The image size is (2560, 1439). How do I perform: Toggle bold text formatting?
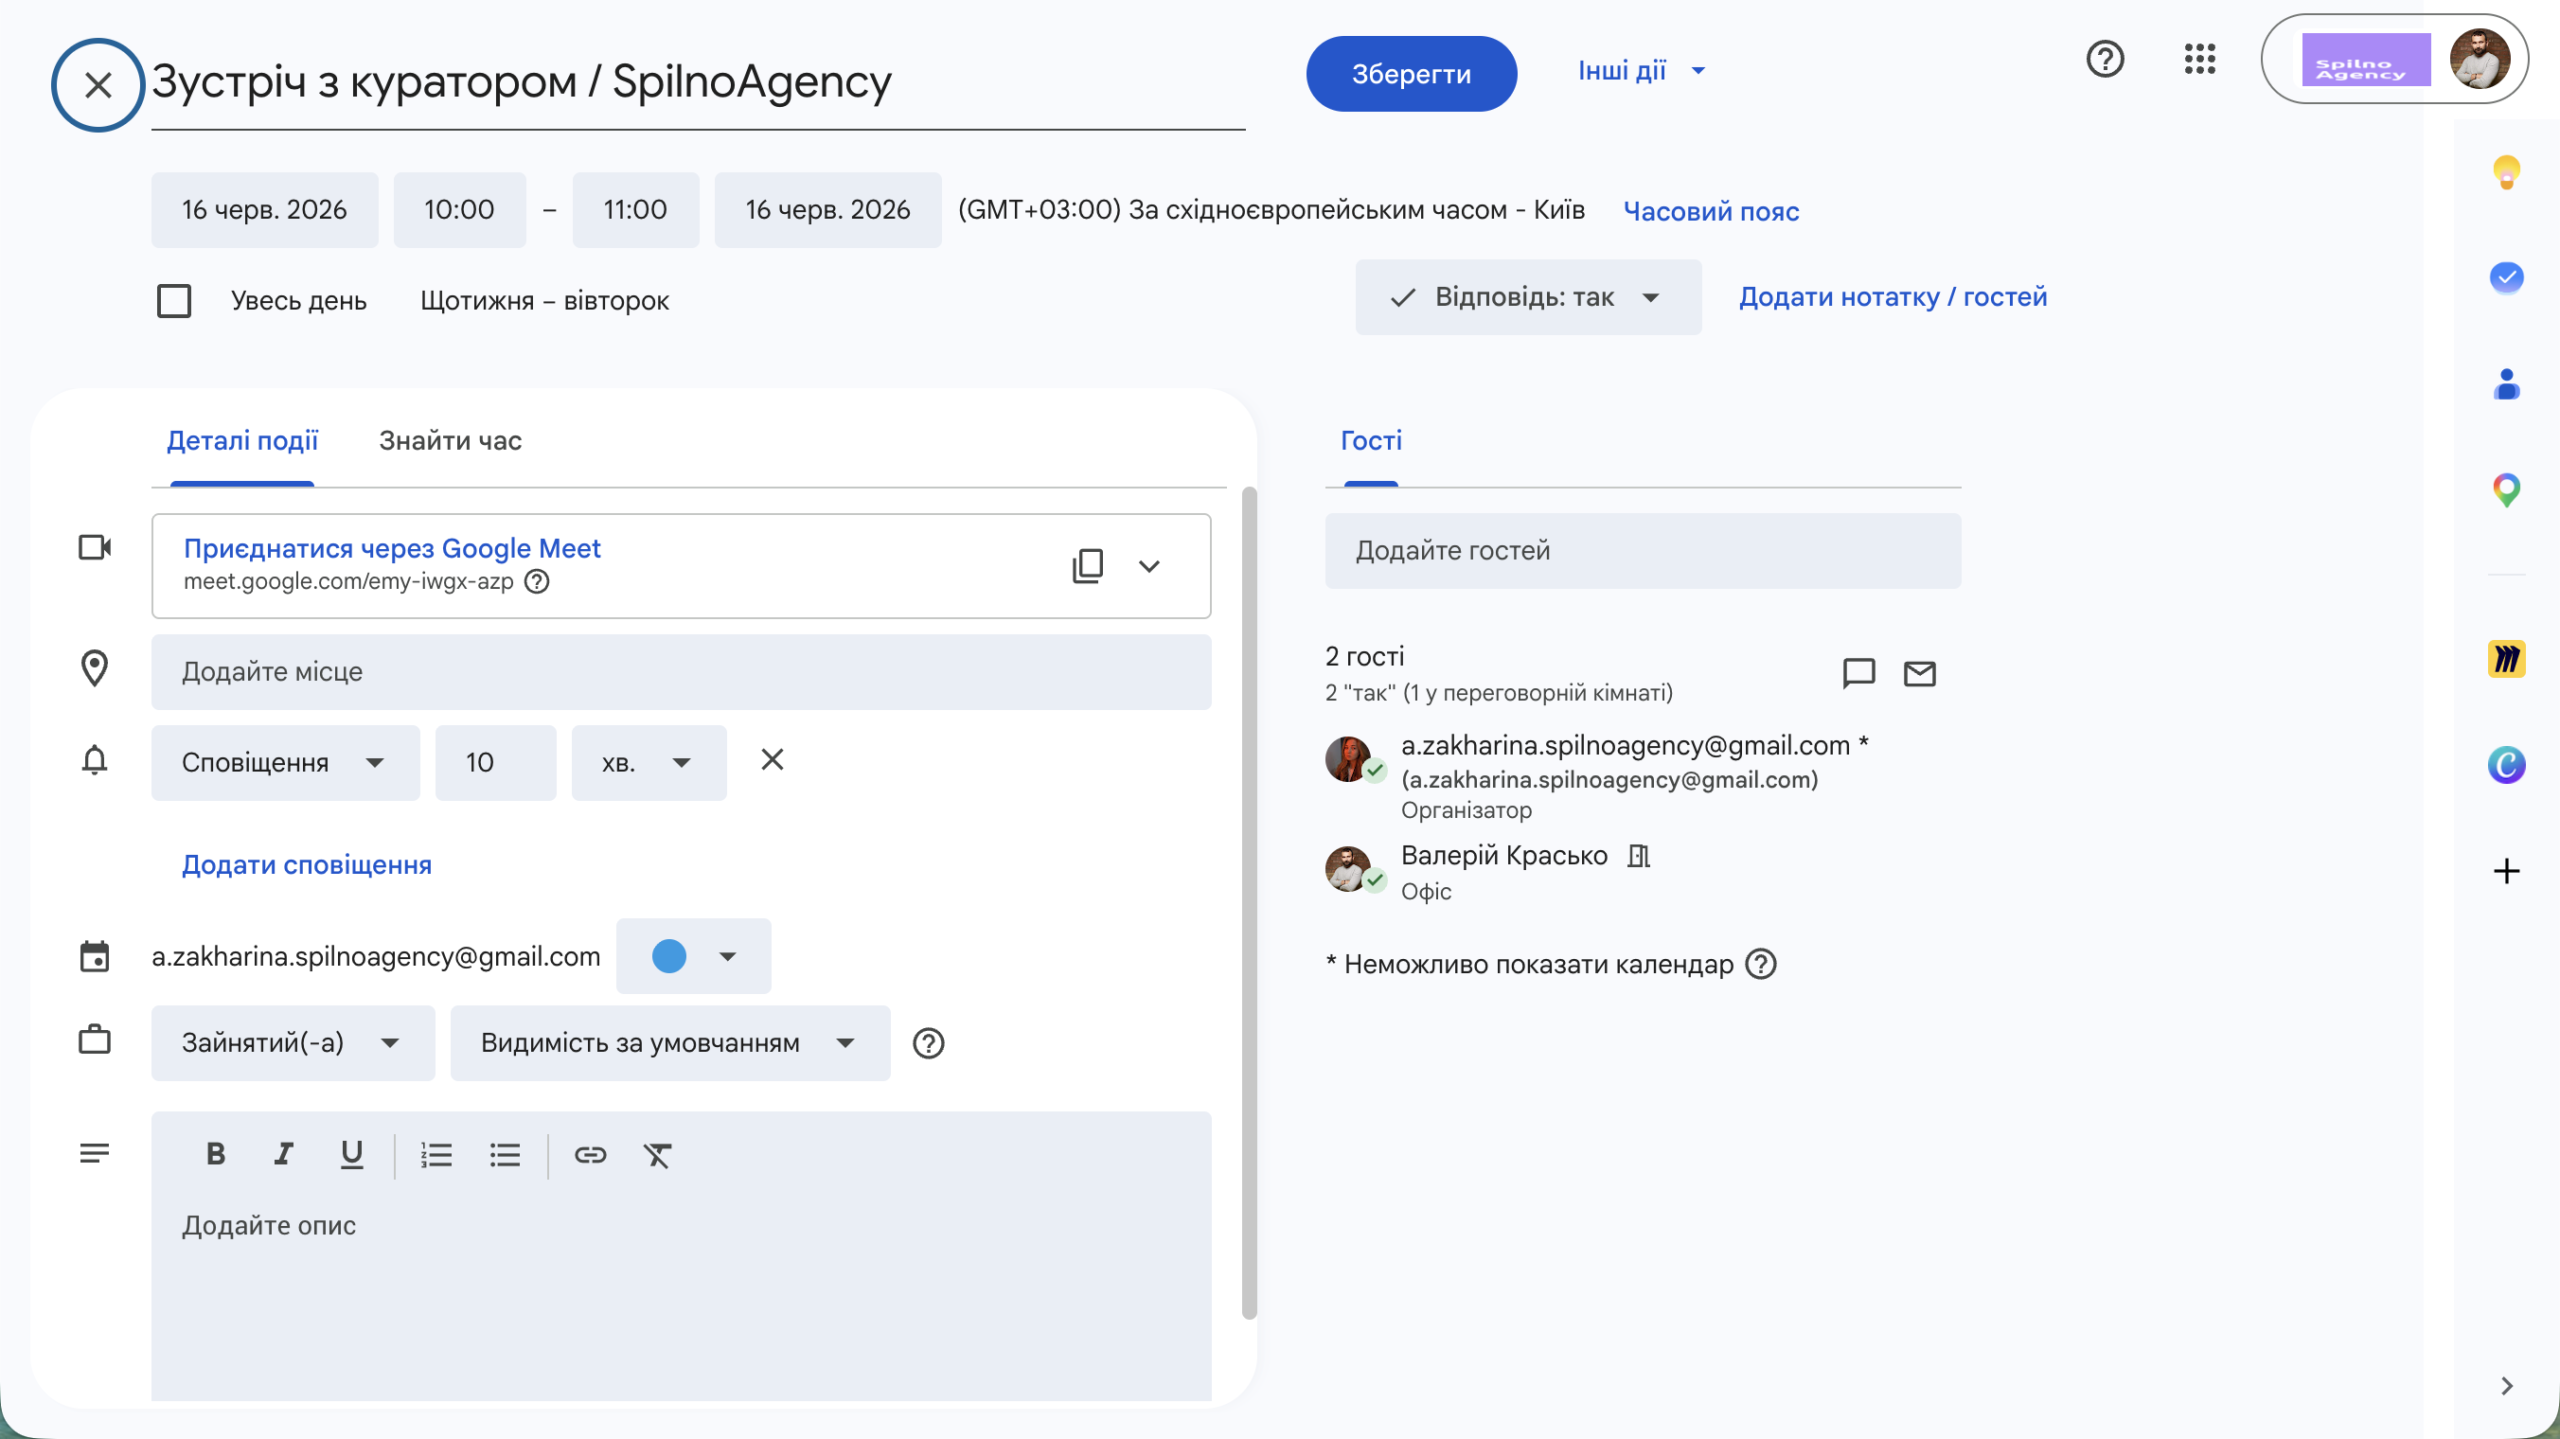click(215, 1155)
